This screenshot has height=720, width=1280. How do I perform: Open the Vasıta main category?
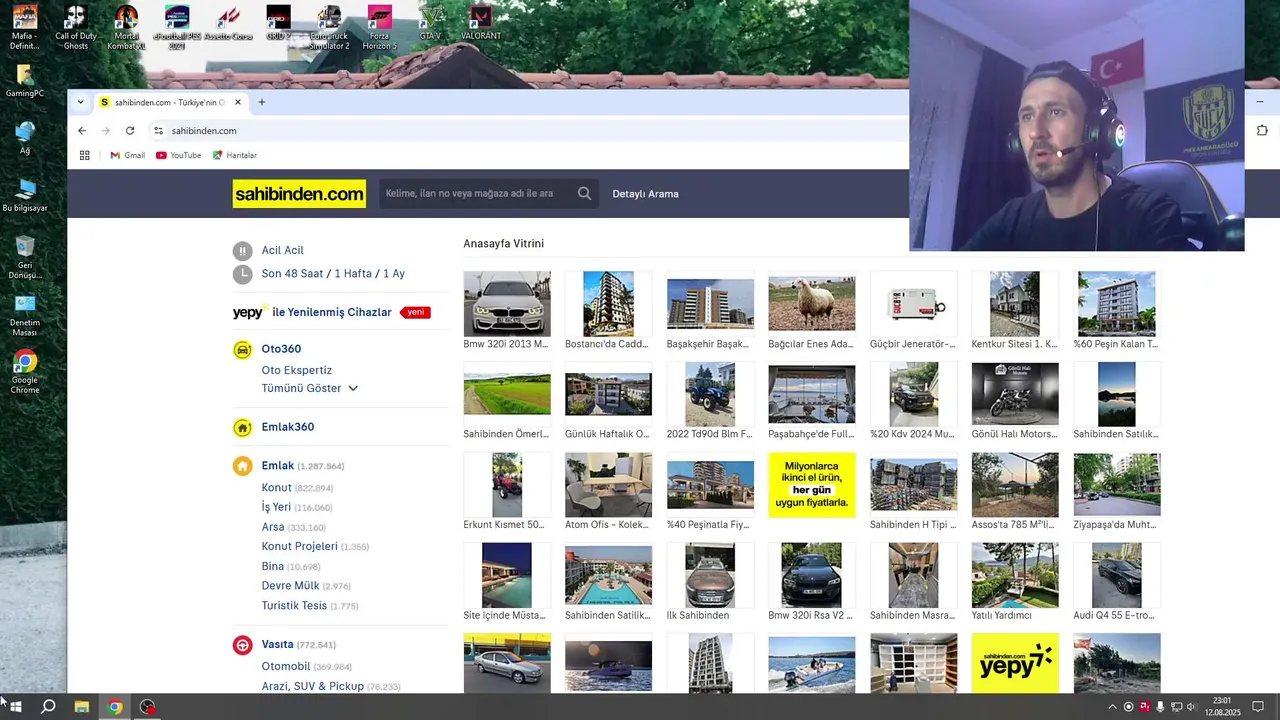[278, 645]
